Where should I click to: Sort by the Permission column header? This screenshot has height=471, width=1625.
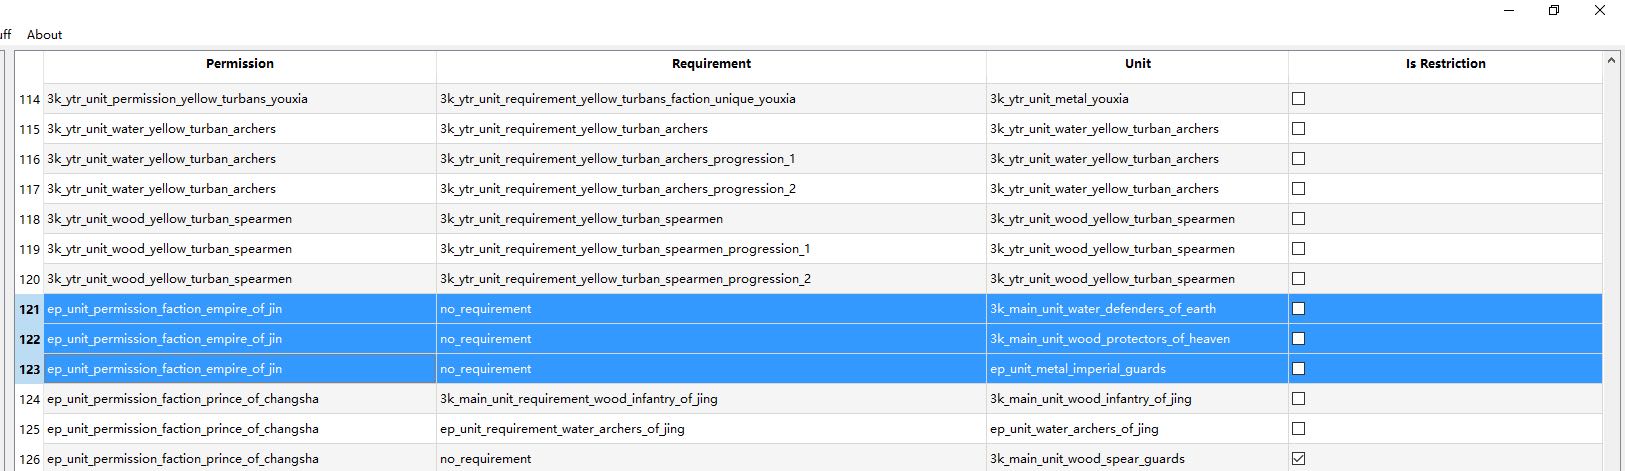pos(240,64)
